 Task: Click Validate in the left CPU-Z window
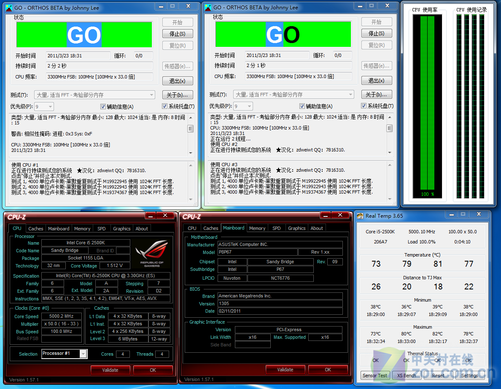tap(110, 370)
